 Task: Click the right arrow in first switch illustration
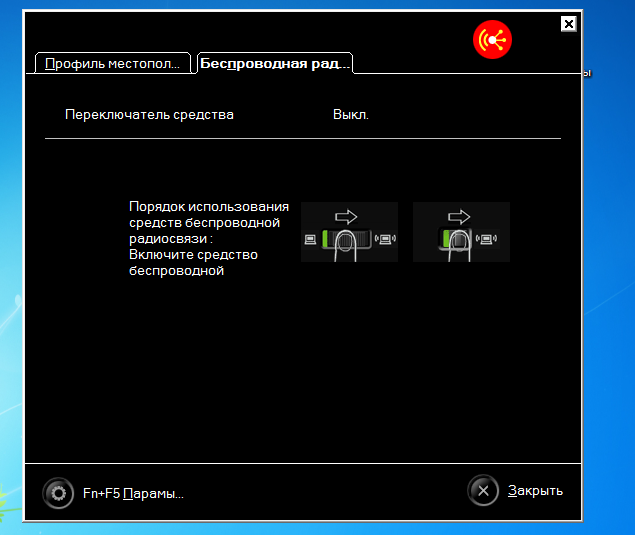346,215
